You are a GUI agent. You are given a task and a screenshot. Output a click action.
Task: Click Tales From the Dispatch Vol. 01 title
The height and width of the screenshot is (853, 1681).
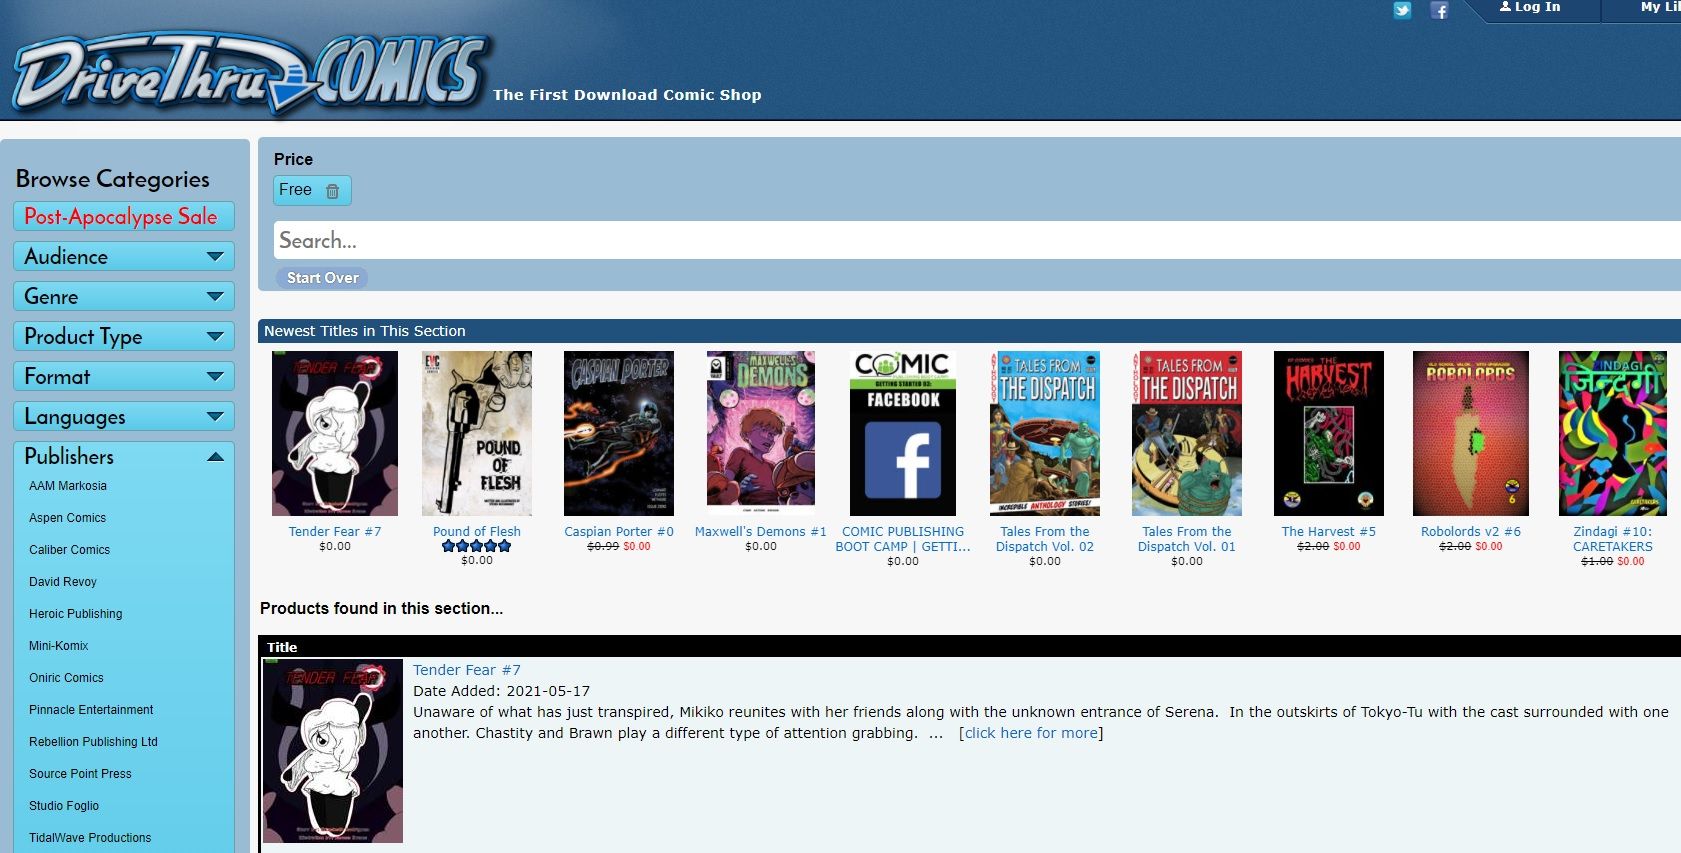1187,539
